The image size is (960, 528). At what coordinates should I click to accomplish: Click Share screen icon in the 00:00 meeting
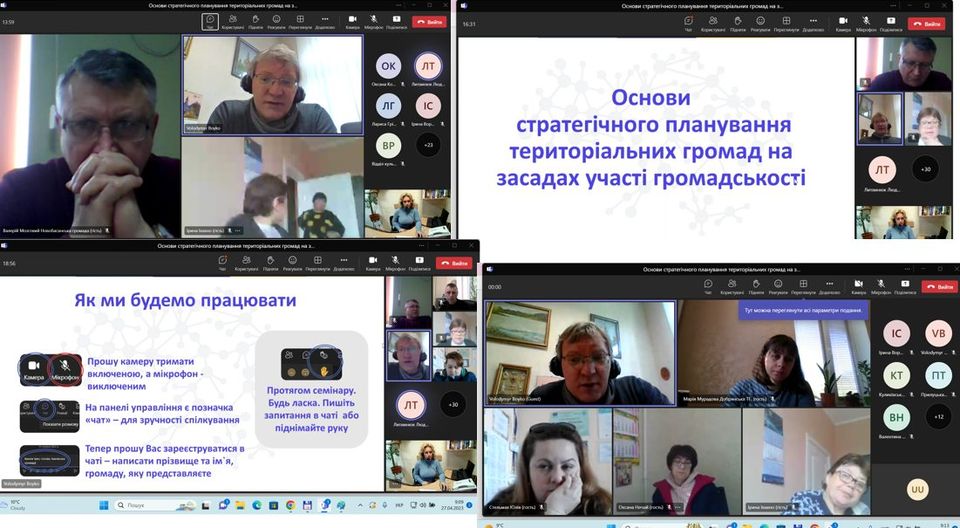point(905,286)
